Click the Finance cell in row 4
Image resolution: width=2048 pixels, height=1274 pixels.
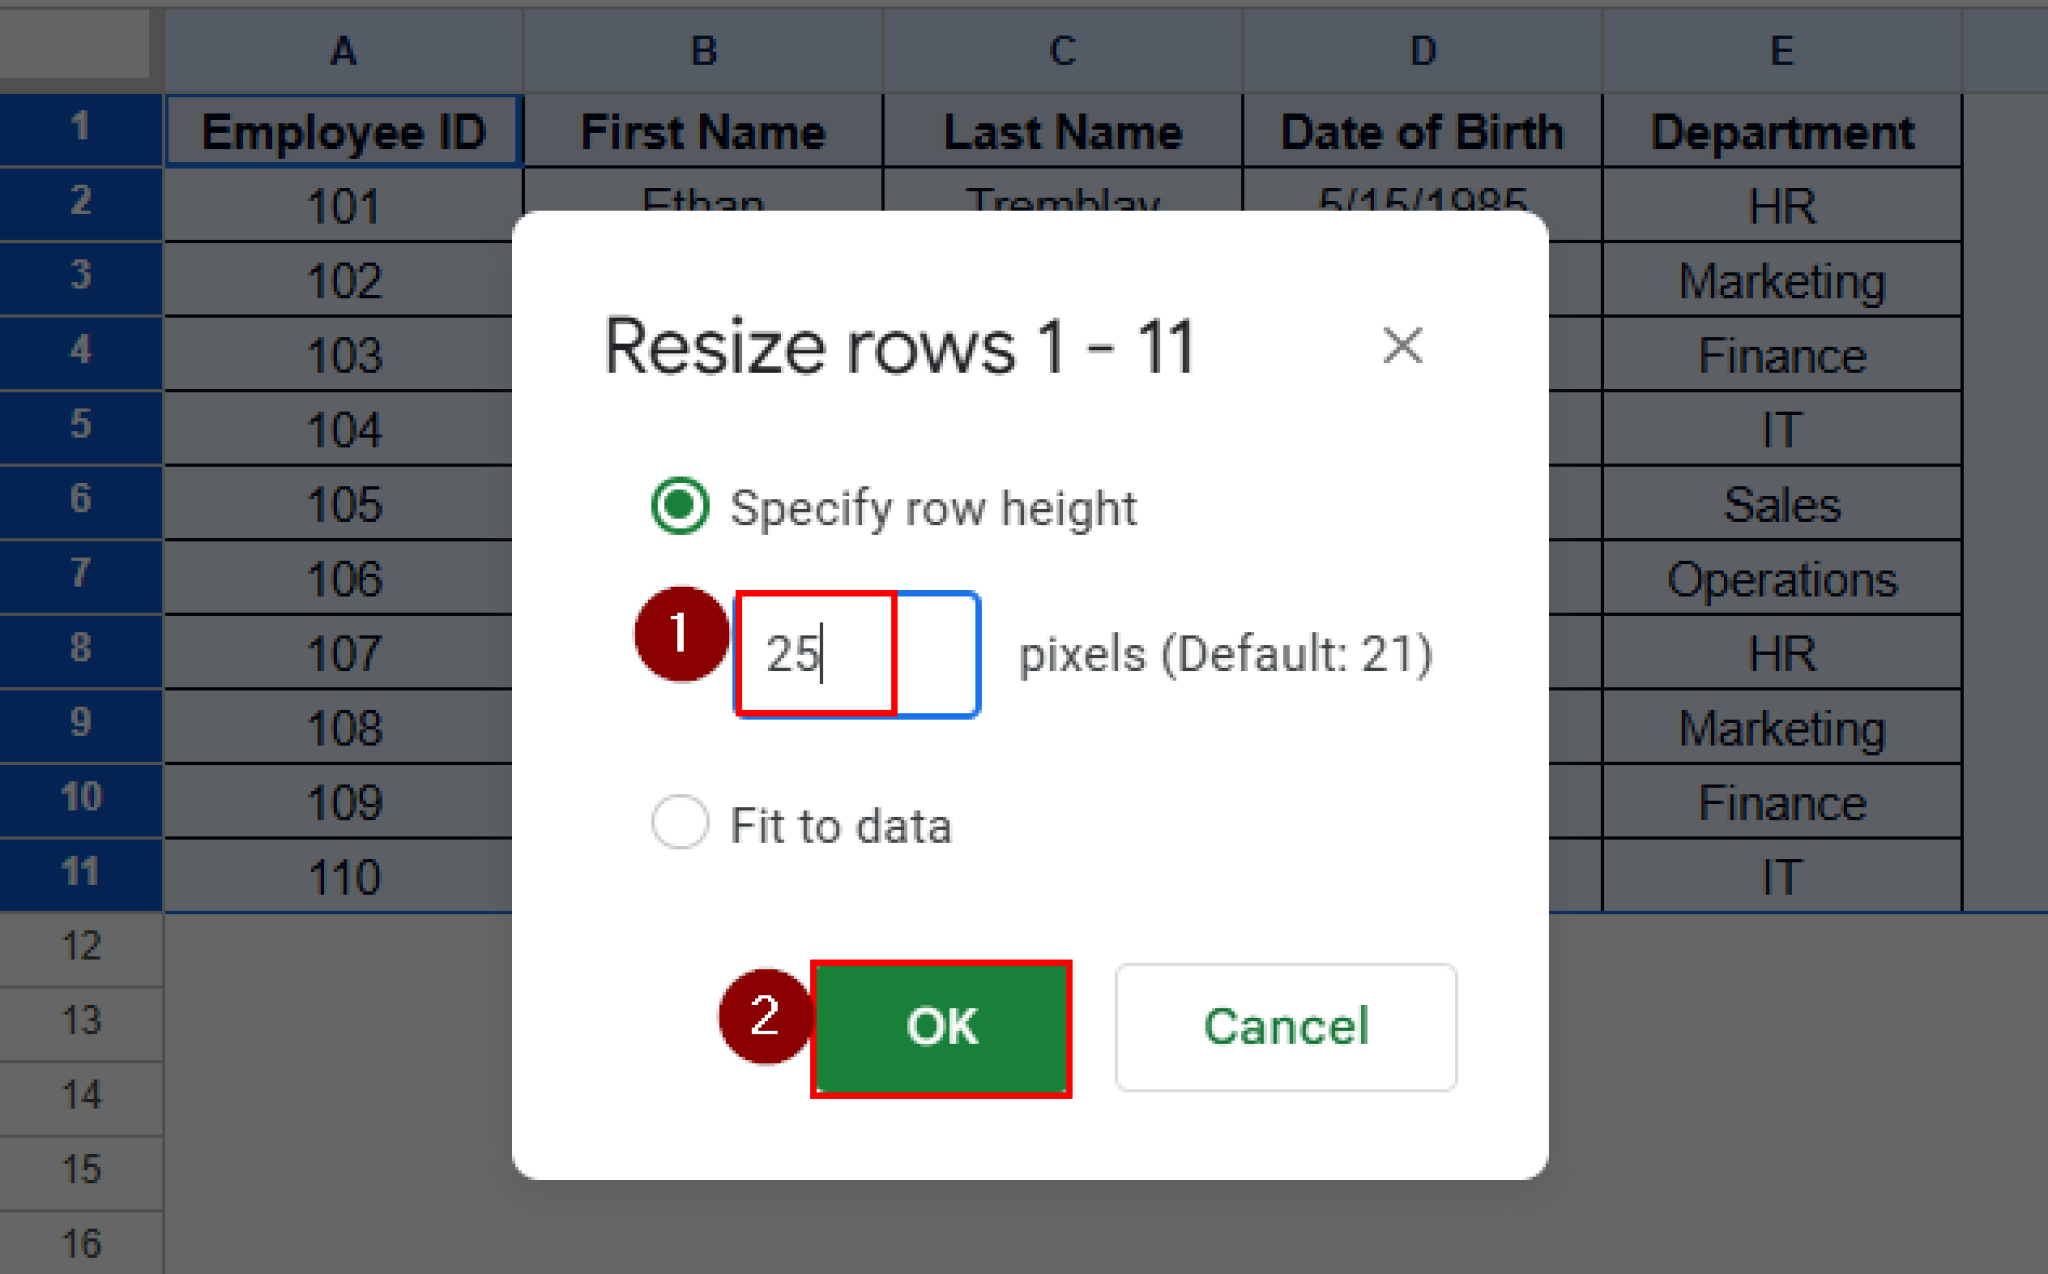1782,355
